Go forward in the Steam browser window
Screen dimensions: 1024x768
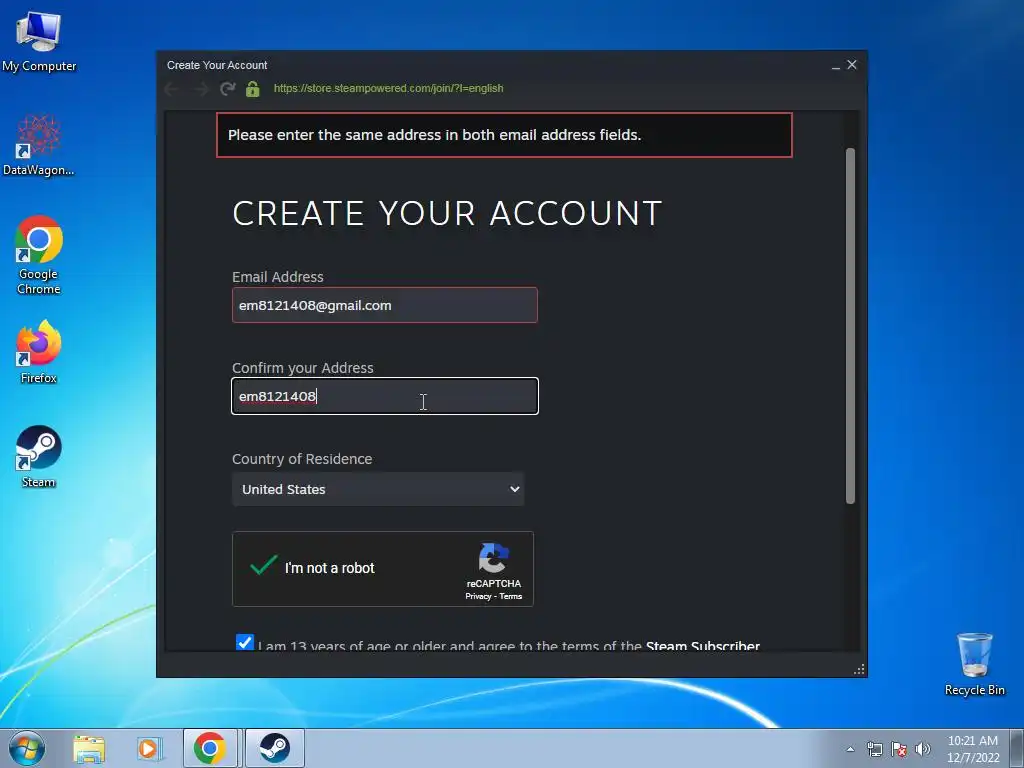201,89
